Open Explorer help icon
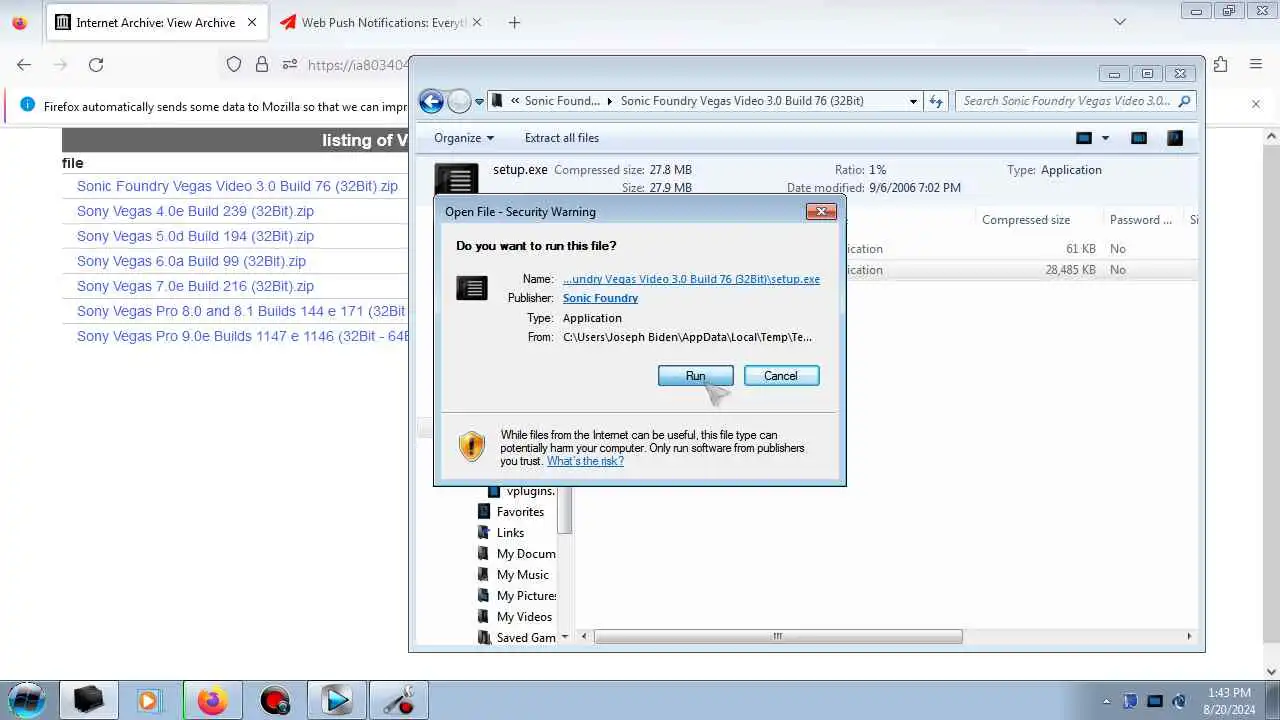1280x720 pixels. (x=1175, y=138)
